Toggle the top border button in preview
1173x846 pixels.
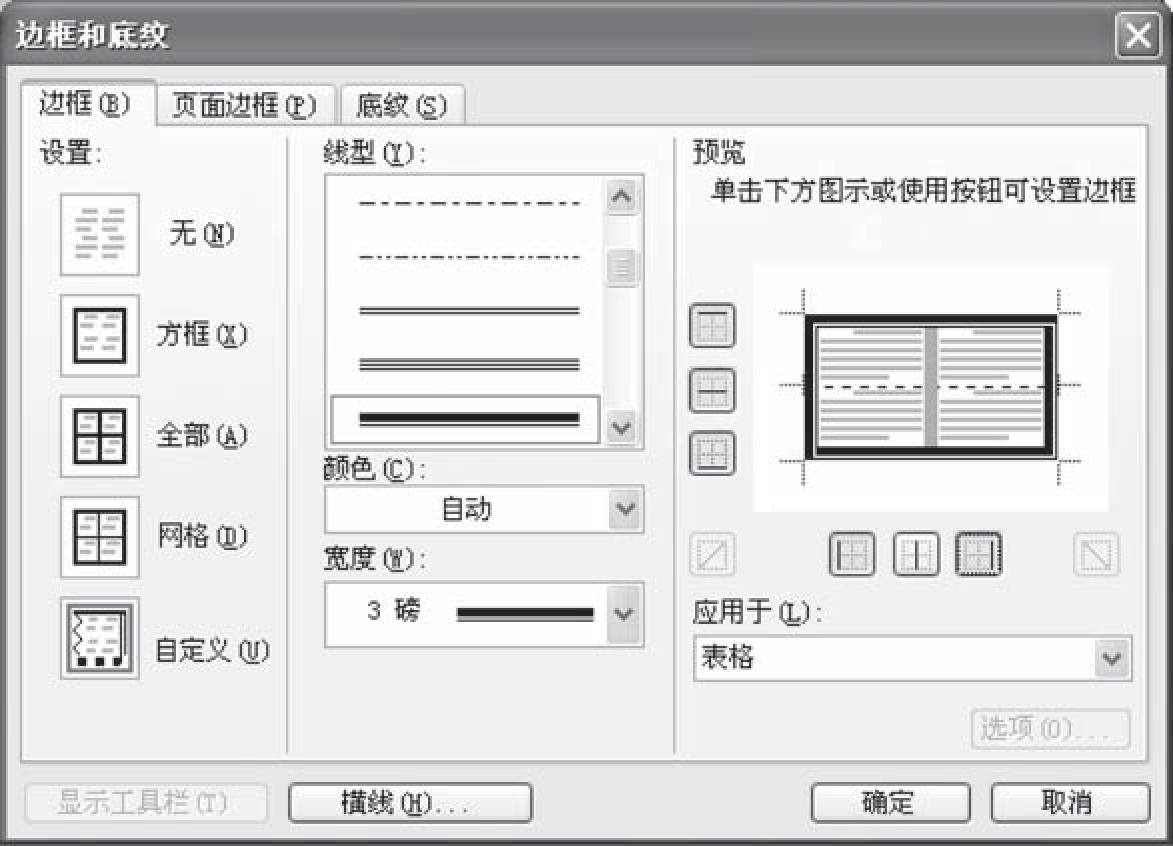[x=711, y=325]
